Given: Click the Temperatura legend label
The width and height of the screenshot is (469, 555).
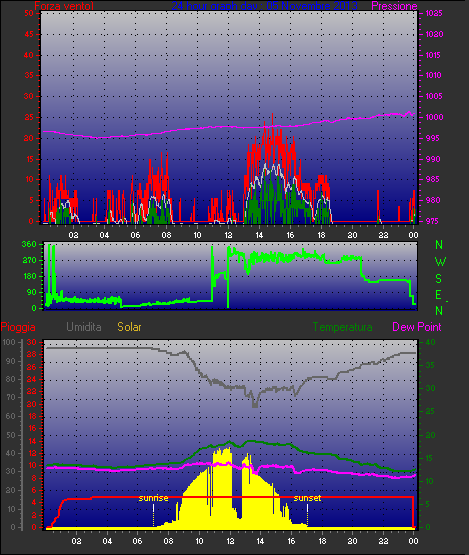Looking at the screenshot, I should click(342, 327).
